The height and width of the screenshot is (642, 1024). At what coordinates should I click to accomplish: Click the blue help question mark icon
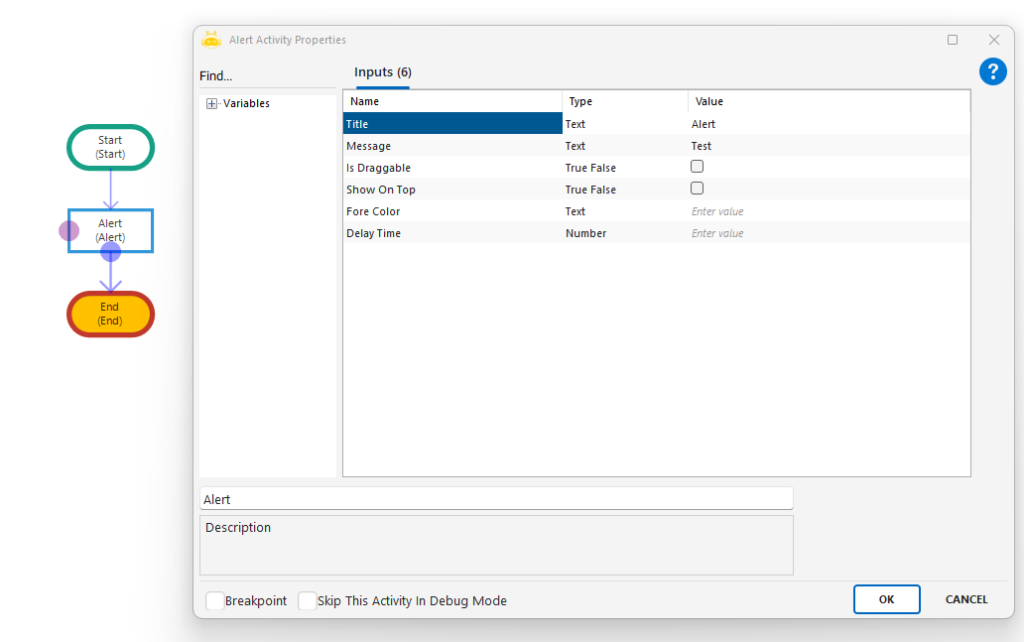coord(992,72)
